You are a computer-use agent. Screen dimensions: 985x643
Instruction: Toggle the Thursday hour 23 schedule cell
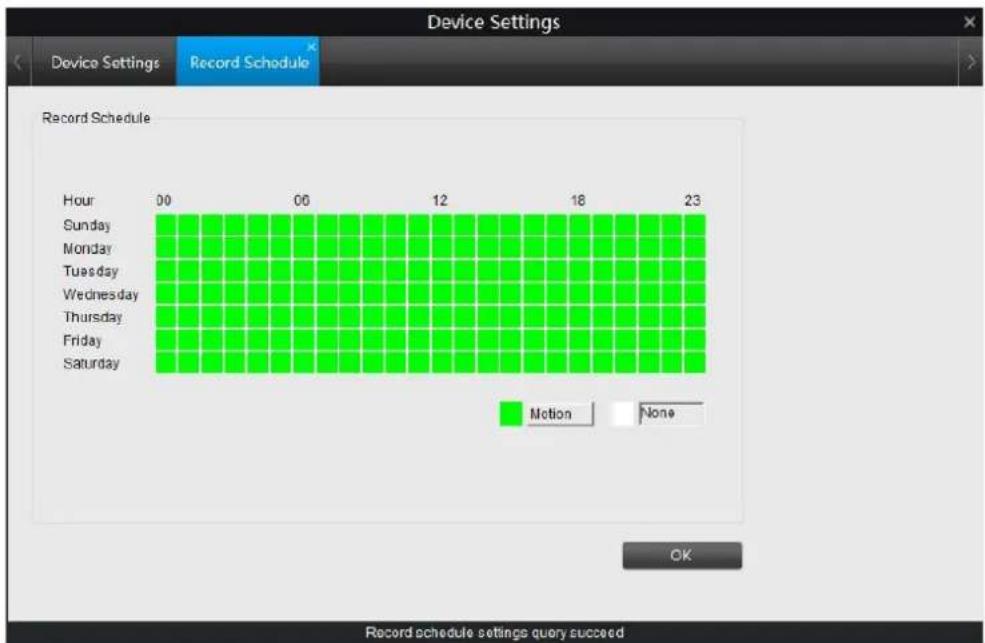point(695,316)
